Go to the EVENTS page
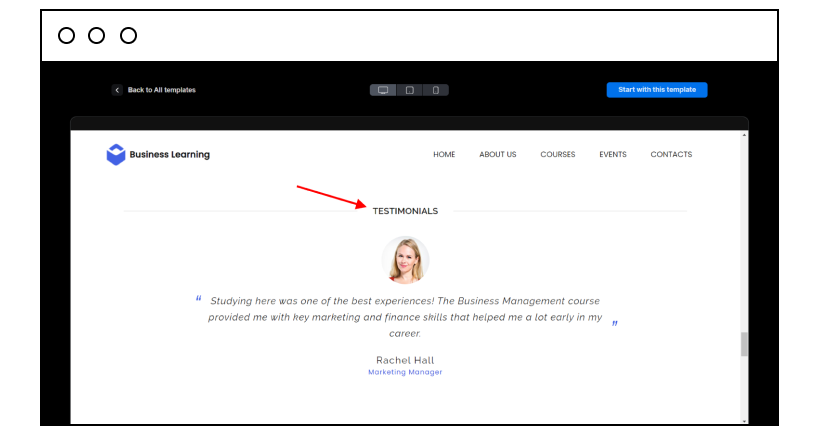Screen dimensions: 818x436 pos(612,154)
